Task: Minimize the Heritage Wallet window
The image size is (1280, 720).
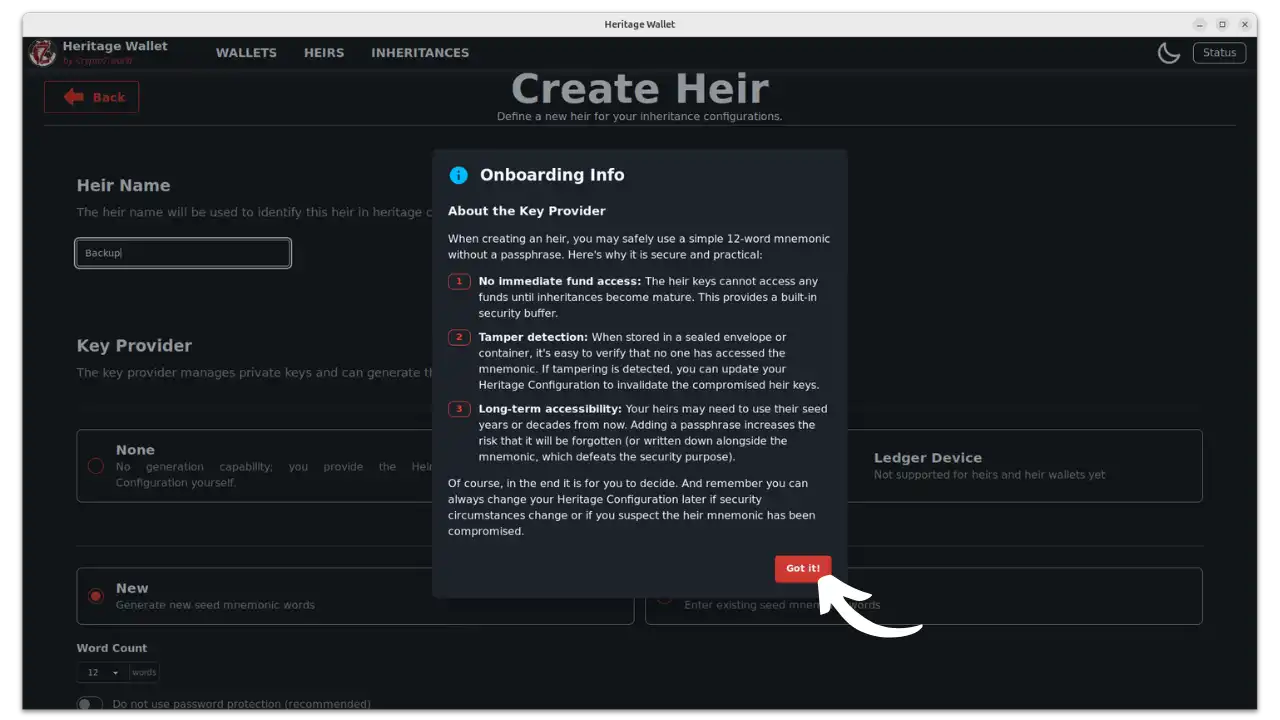Action: pos(1199,24)
